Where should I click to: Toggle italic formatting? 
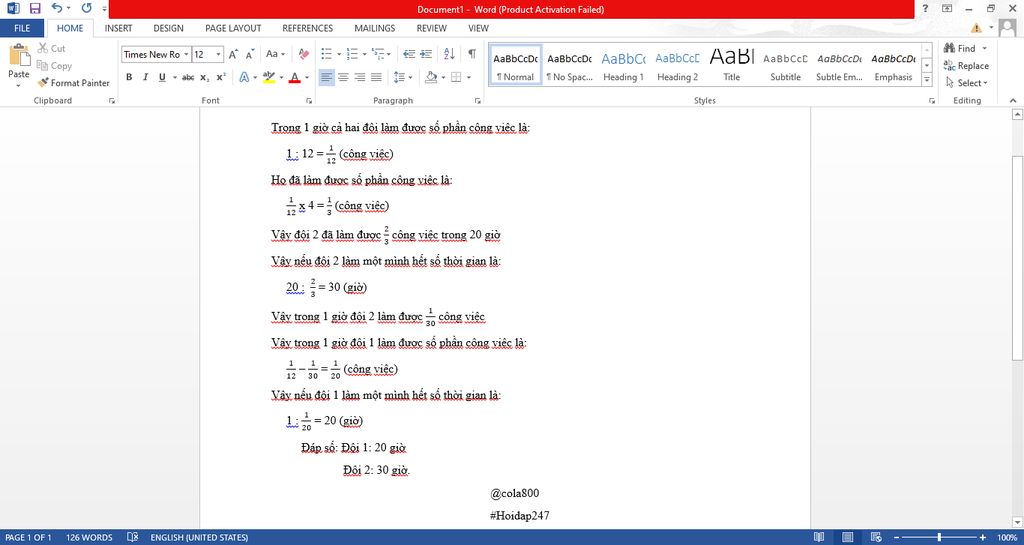[x=145, y=77]
